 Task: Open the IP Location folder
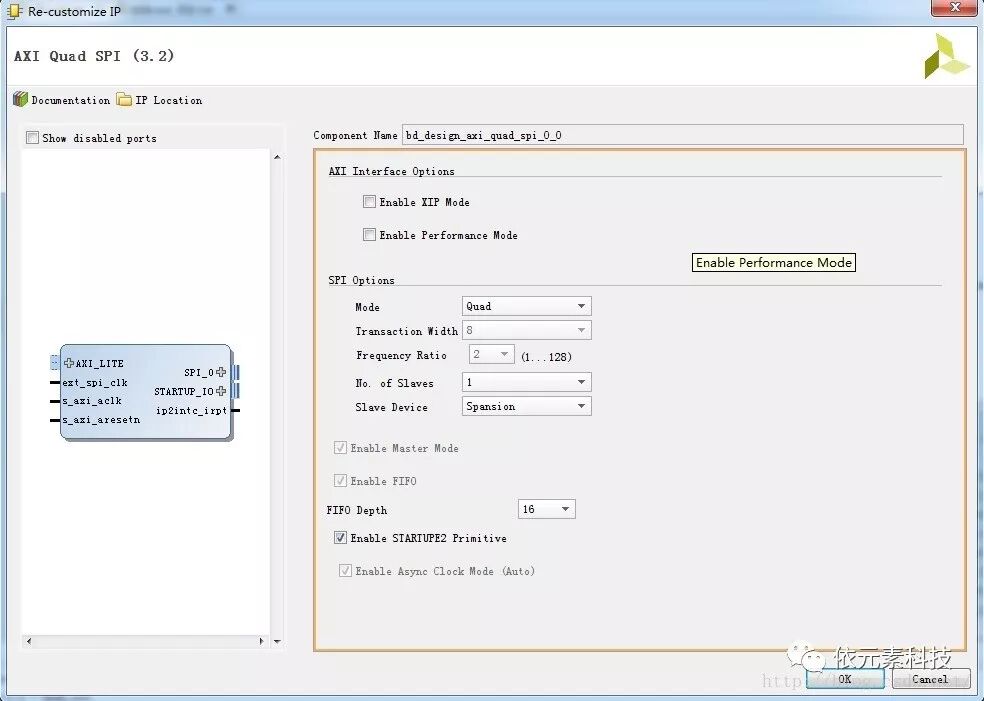(166, 100)
